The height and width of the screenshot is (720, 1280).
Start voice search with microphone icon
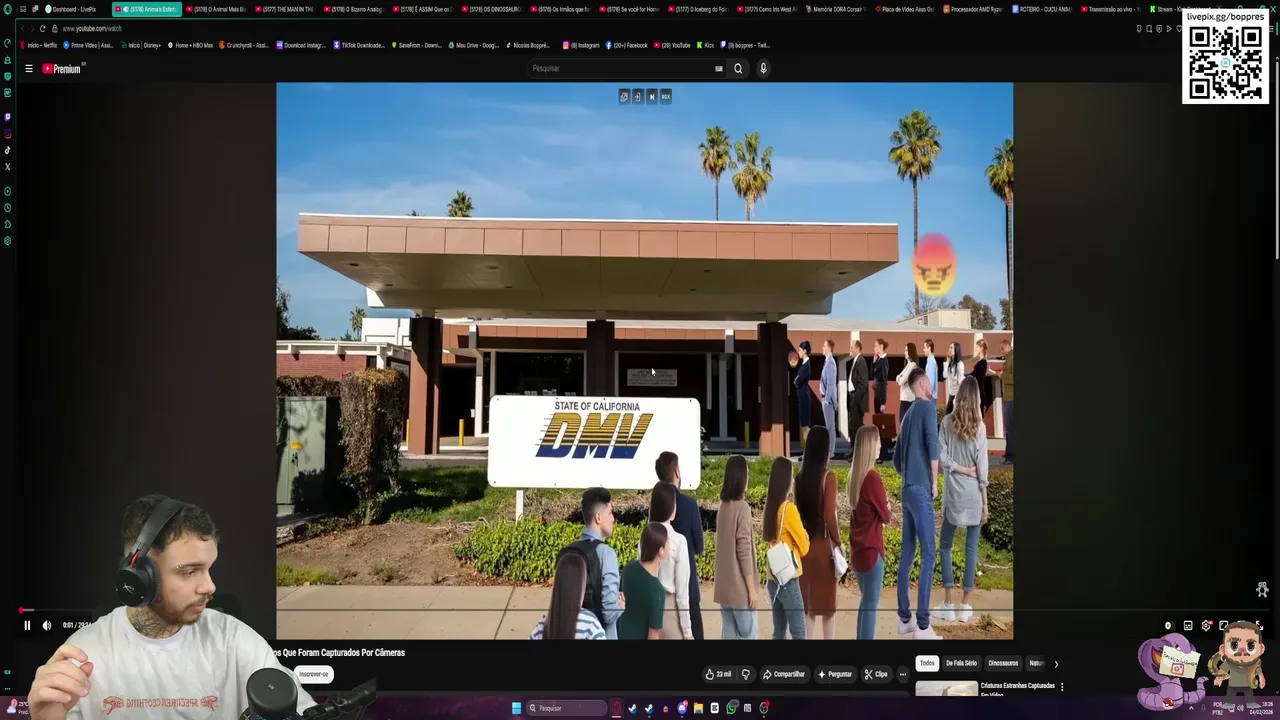(763, 69)
